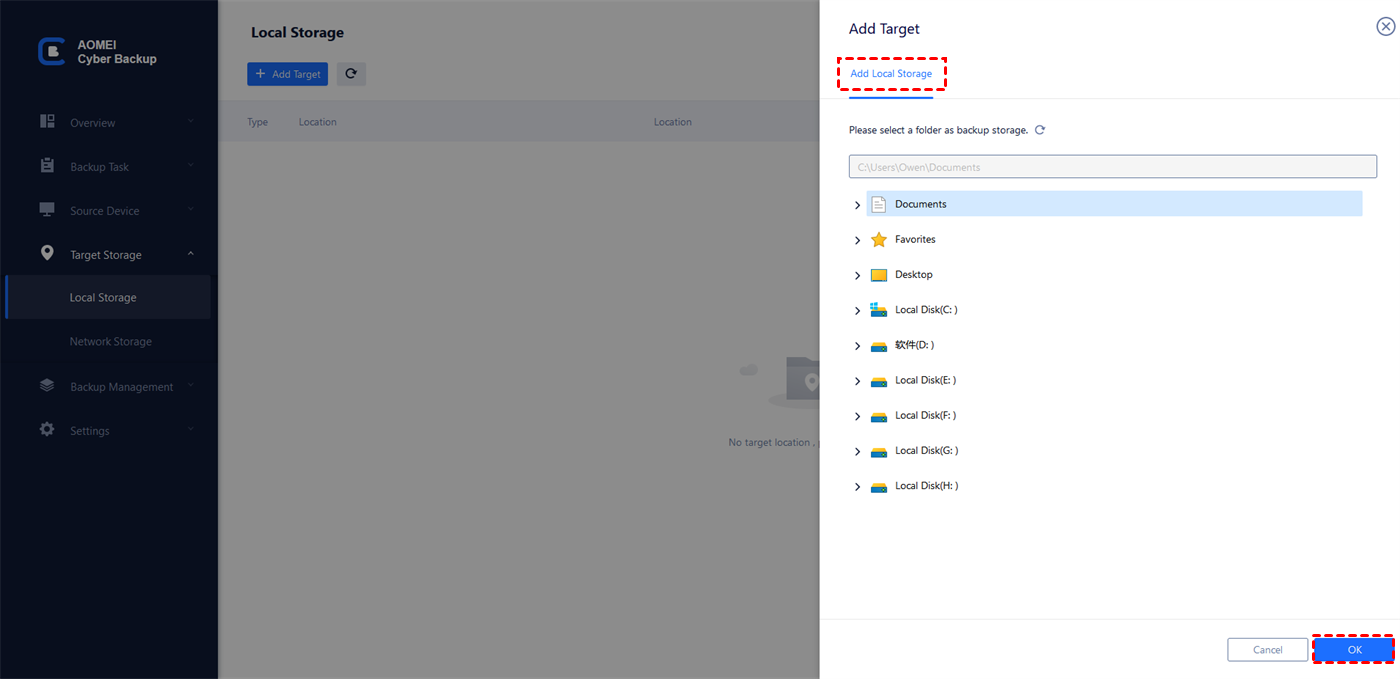Click the Desktop folder icon
Image resolution: width=1400 pixels, height=679 pixels.
click(879, 275)
